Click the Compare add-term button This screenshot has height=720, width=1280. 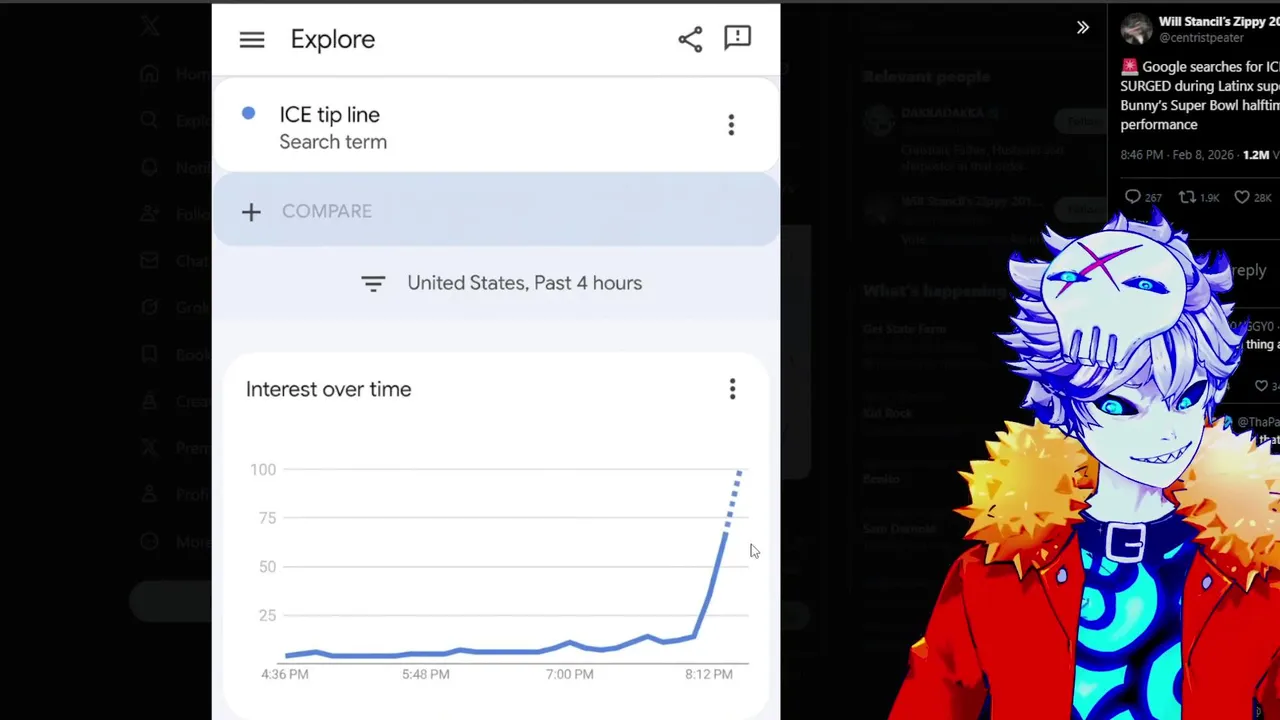tap(308, 211)
